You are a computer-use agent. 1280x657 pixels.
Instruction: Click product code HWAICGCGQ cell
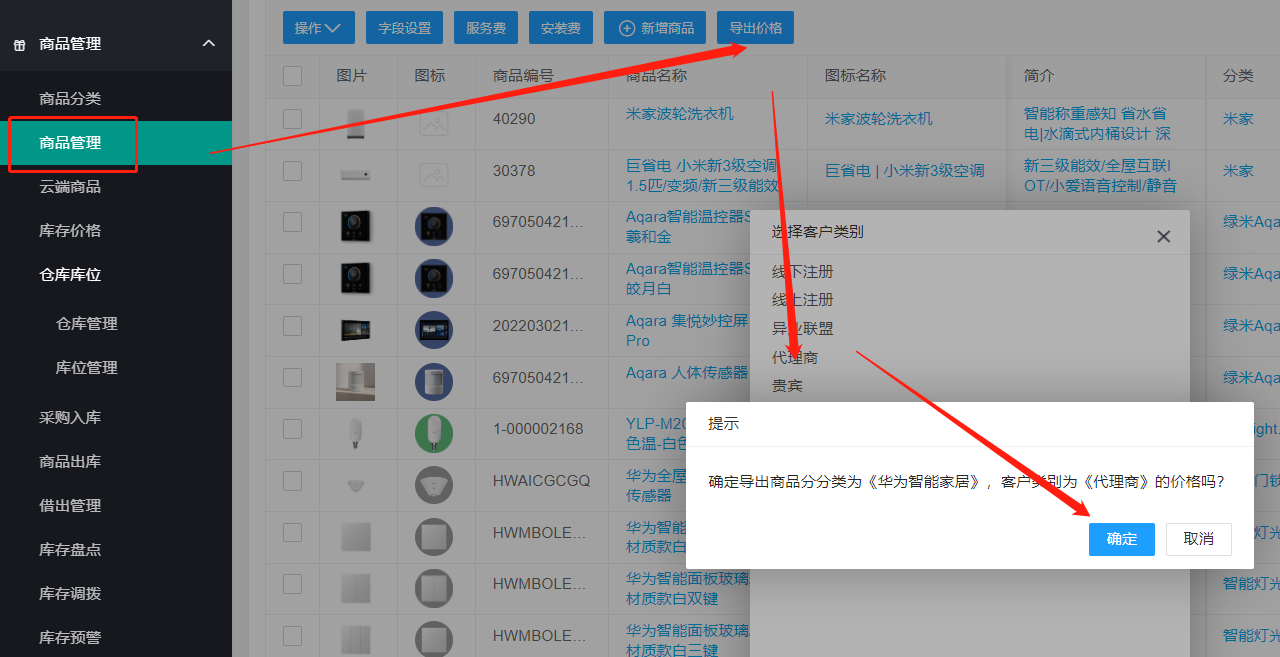[x=541, y=481]
